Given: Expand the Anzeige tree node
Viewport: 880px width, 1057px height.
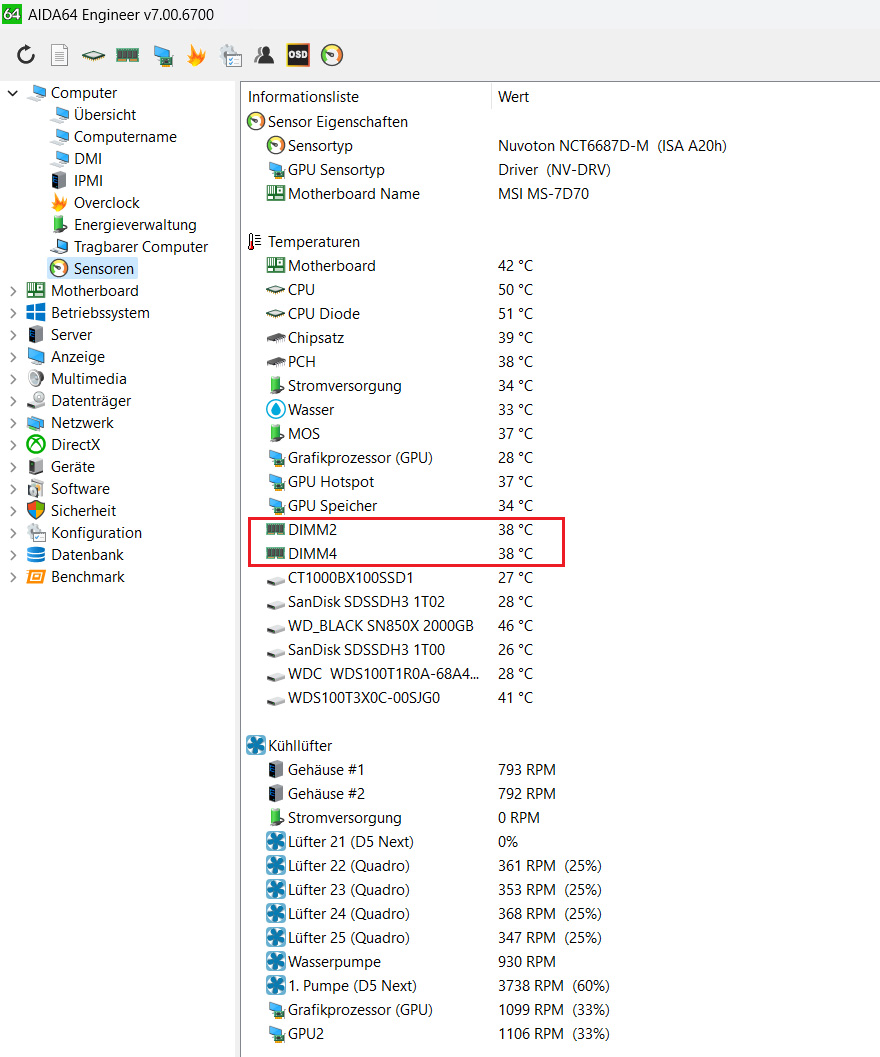Looking at the screenshot, I should click(x=13, y=357).
